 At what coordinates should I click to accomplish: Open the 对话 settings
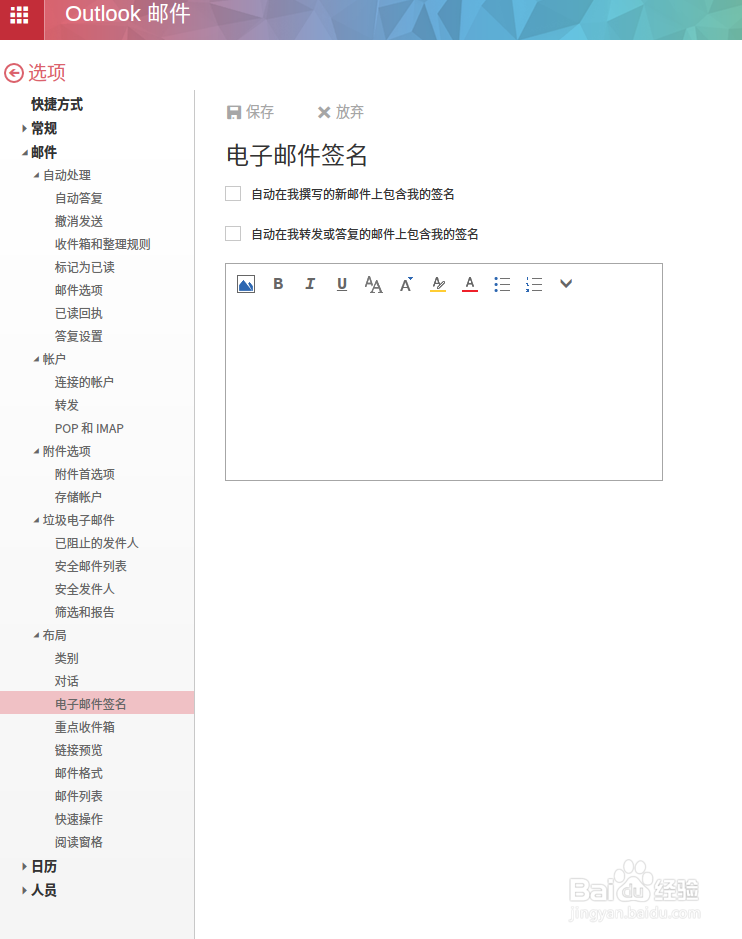coord(66,681)
